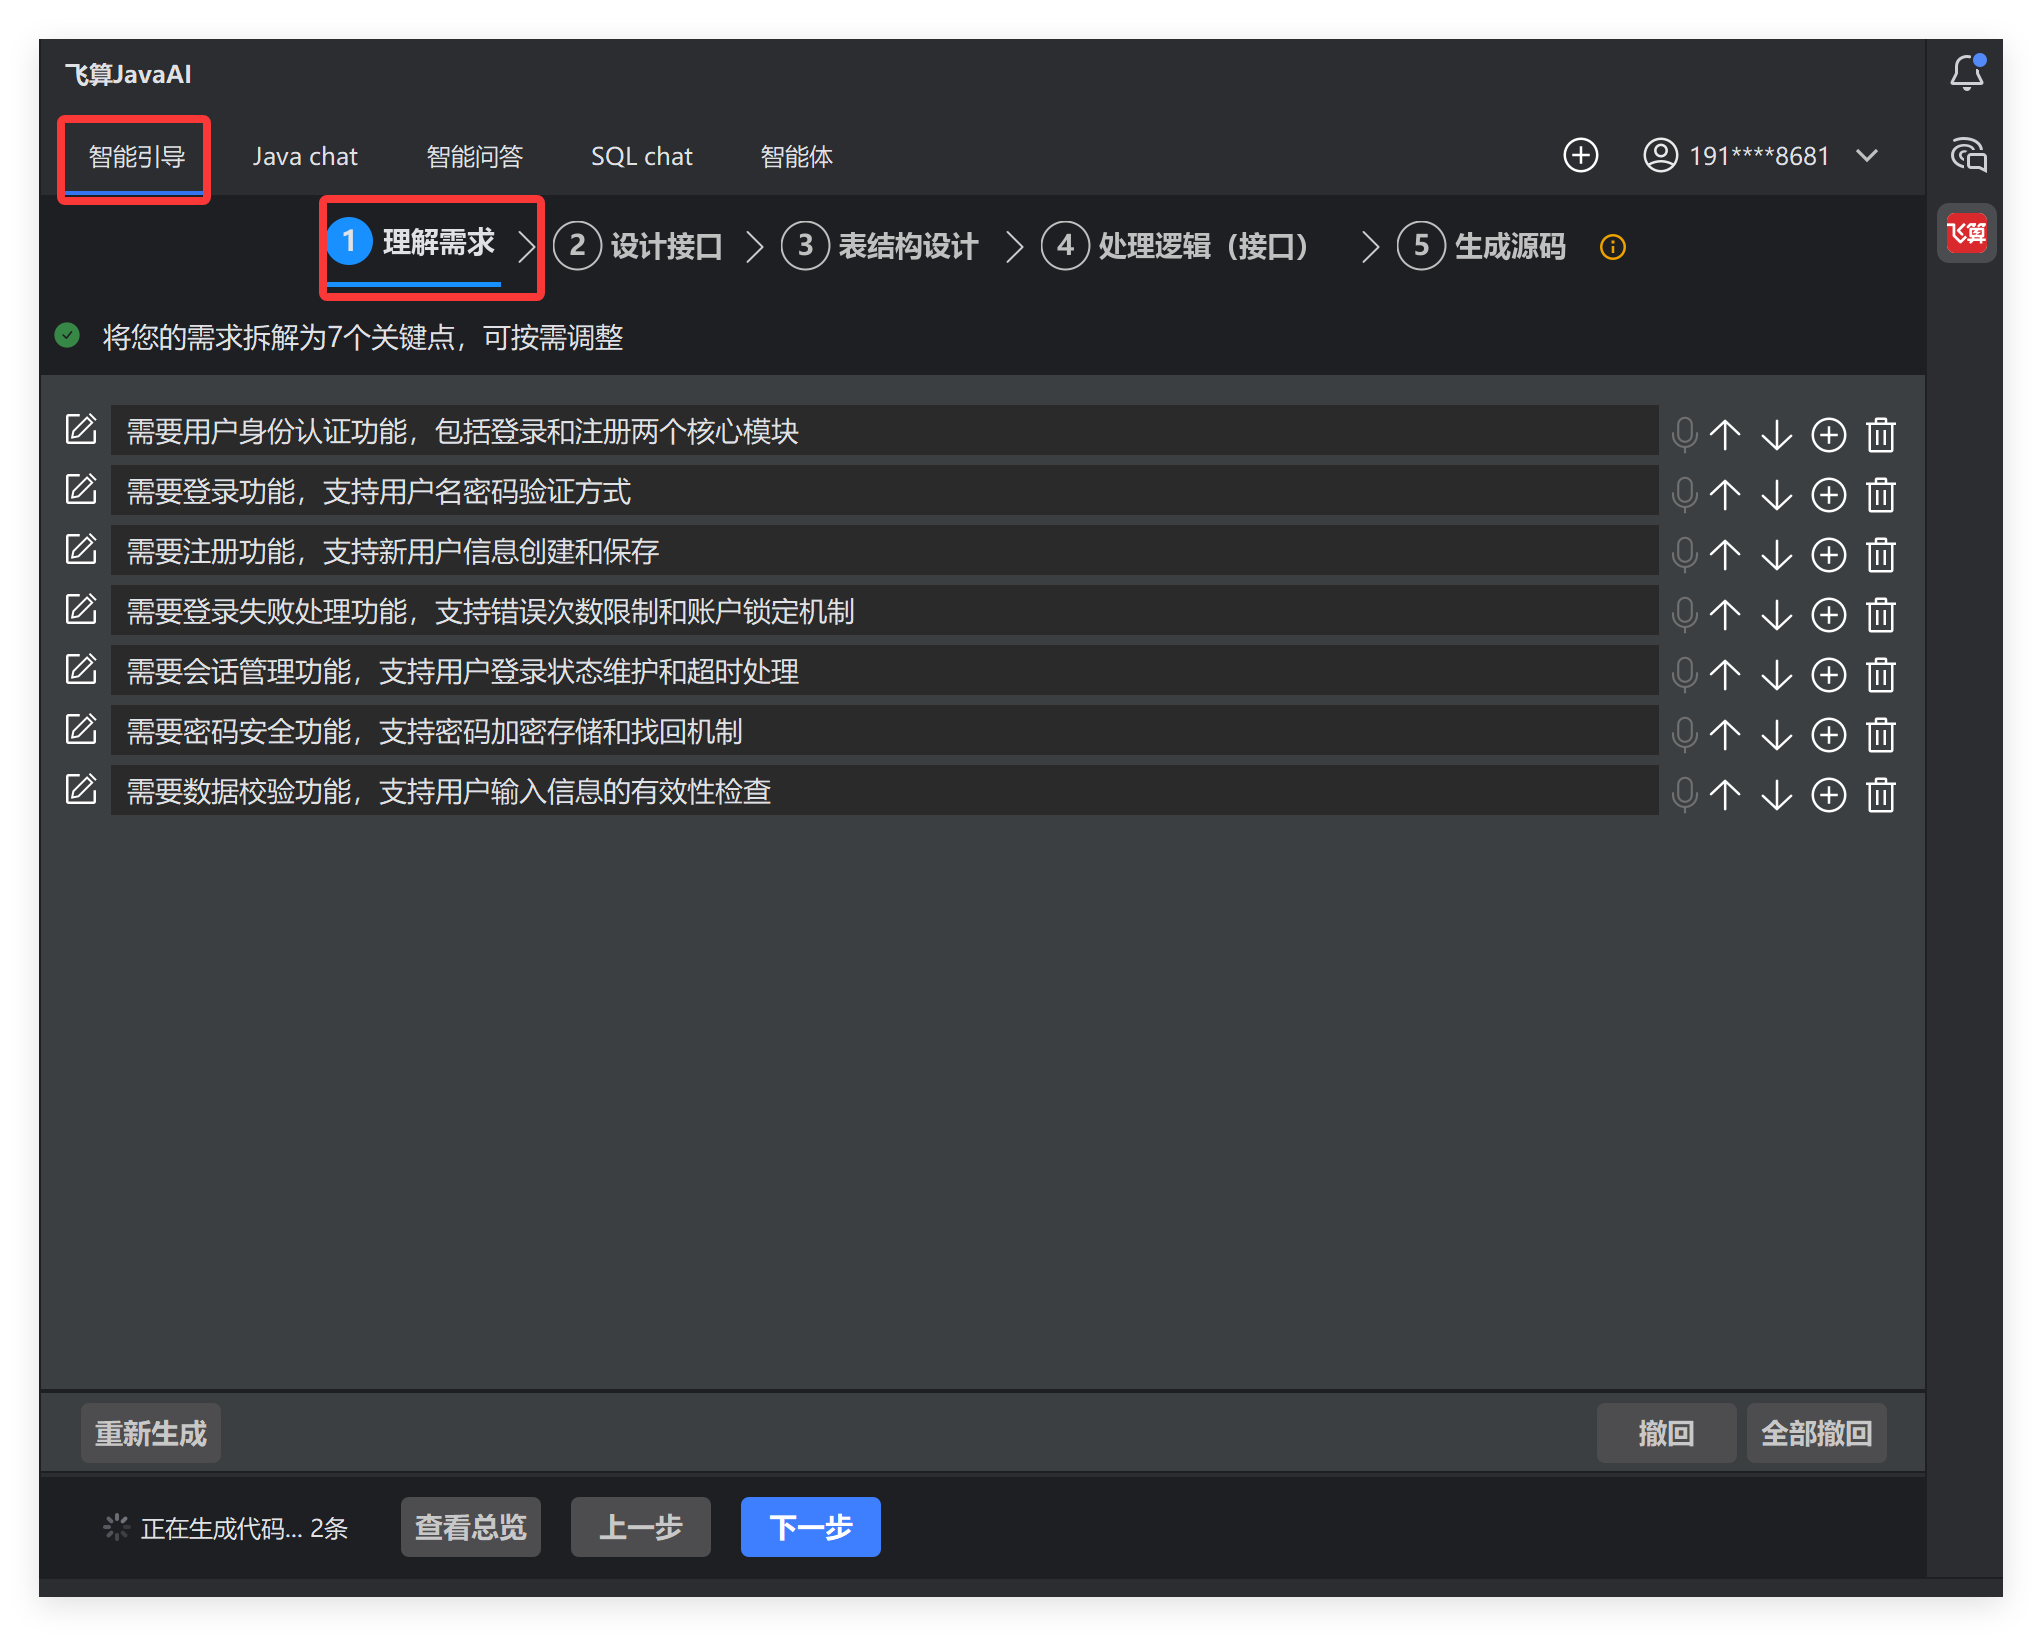Switch to the Java chat tab
2042x1636 pixels.
pyautogui.click(x=305, y=157)
